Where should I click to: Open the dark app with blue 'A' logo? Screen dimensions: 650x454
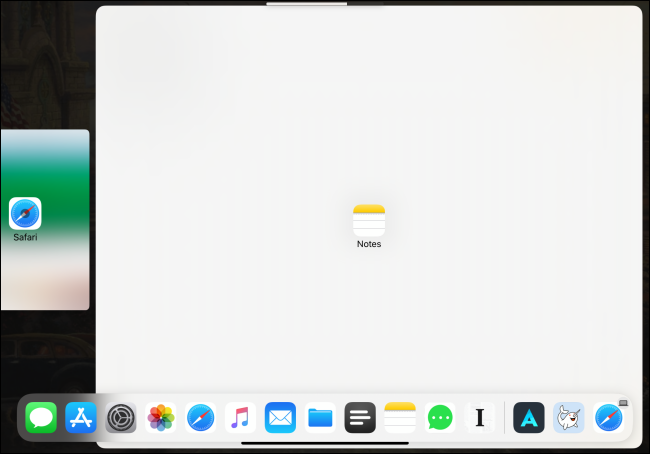(x=529, y=417)
